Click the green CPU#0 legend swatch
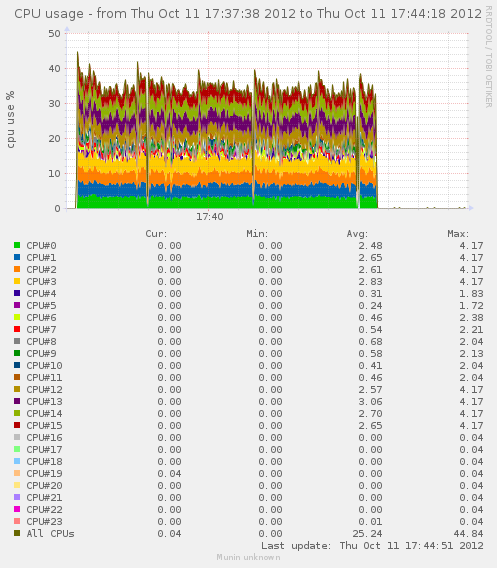This screenshot has width=497, height=568. point(17,245)
